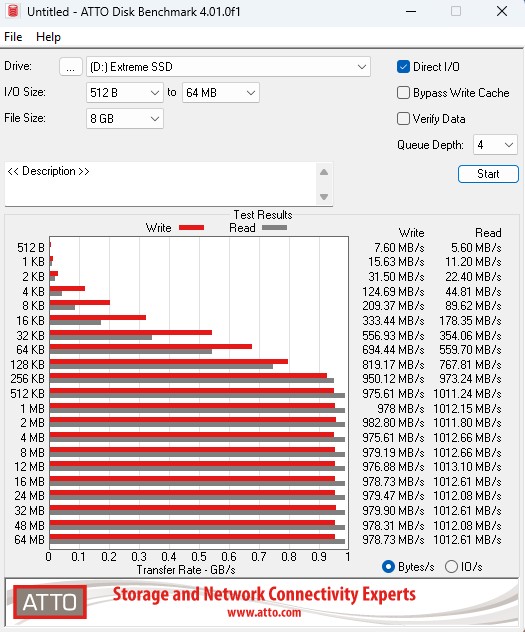Click the Write column header
The width and height of the screenshot is (525, 632).
(411, 233)
